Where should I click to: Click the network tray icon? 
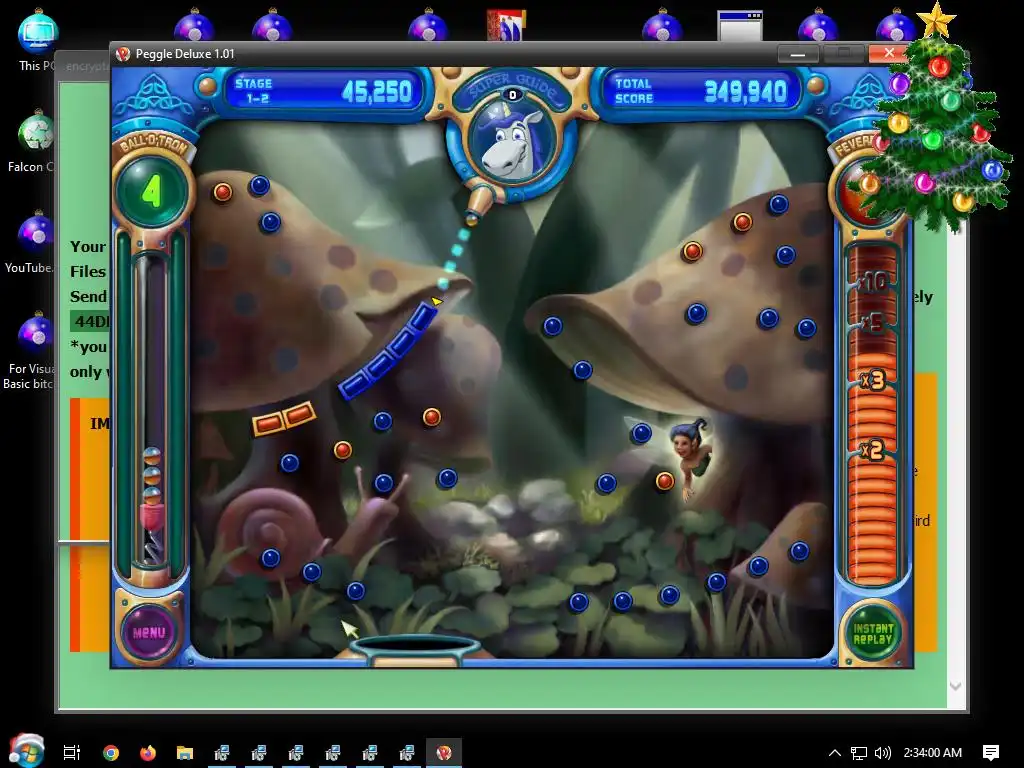click(859, 753)
